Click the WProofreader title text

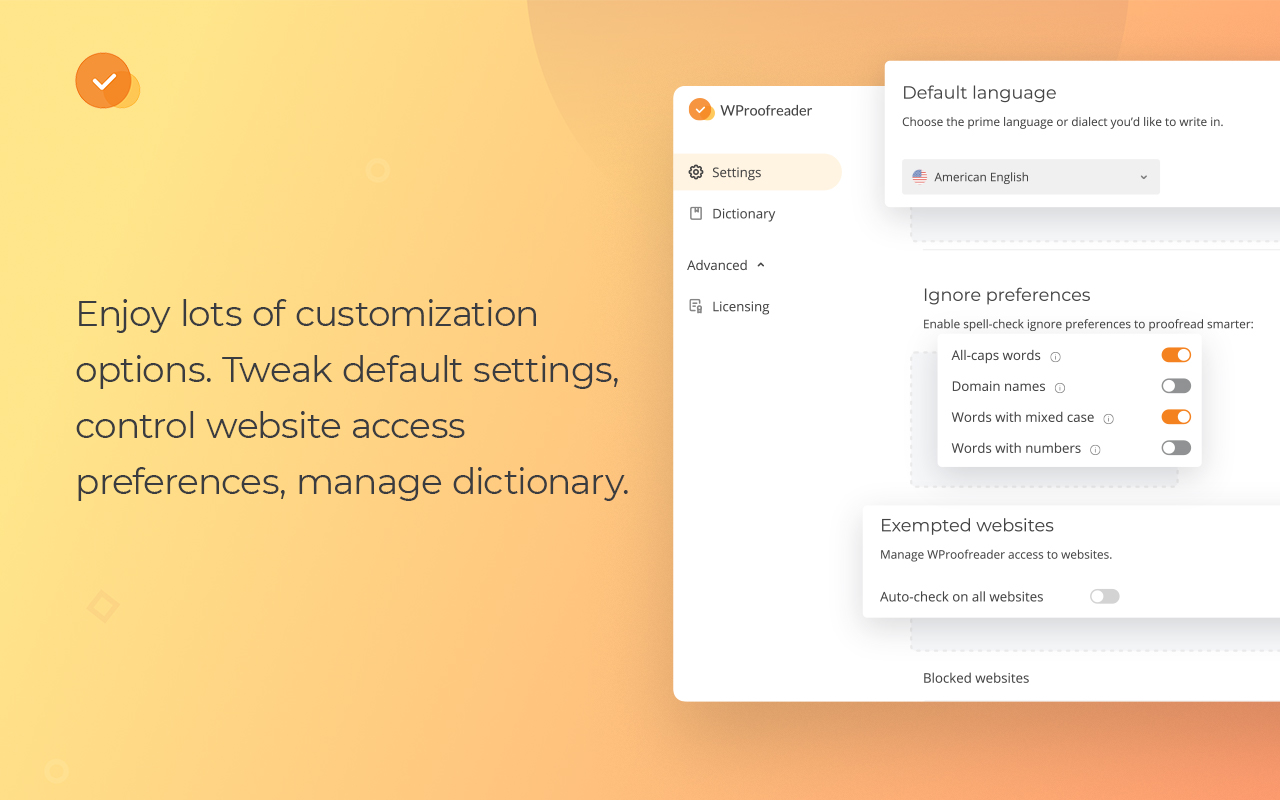[x=766, y=111]
